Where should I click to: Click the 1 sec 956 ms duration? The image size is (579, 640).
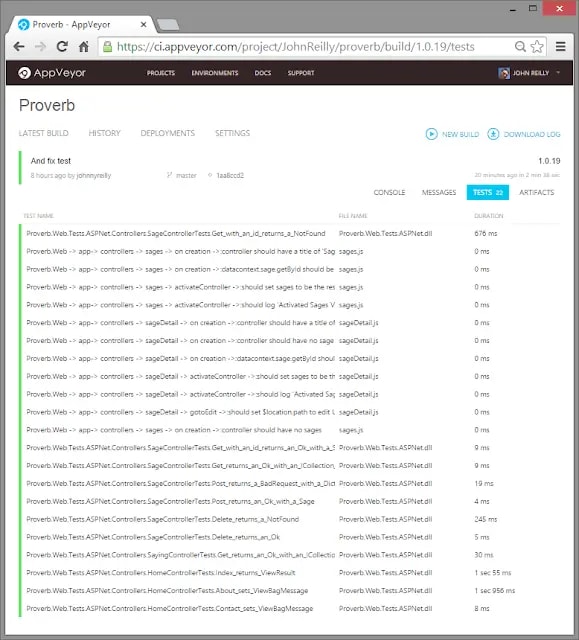[x=495, y=591]
